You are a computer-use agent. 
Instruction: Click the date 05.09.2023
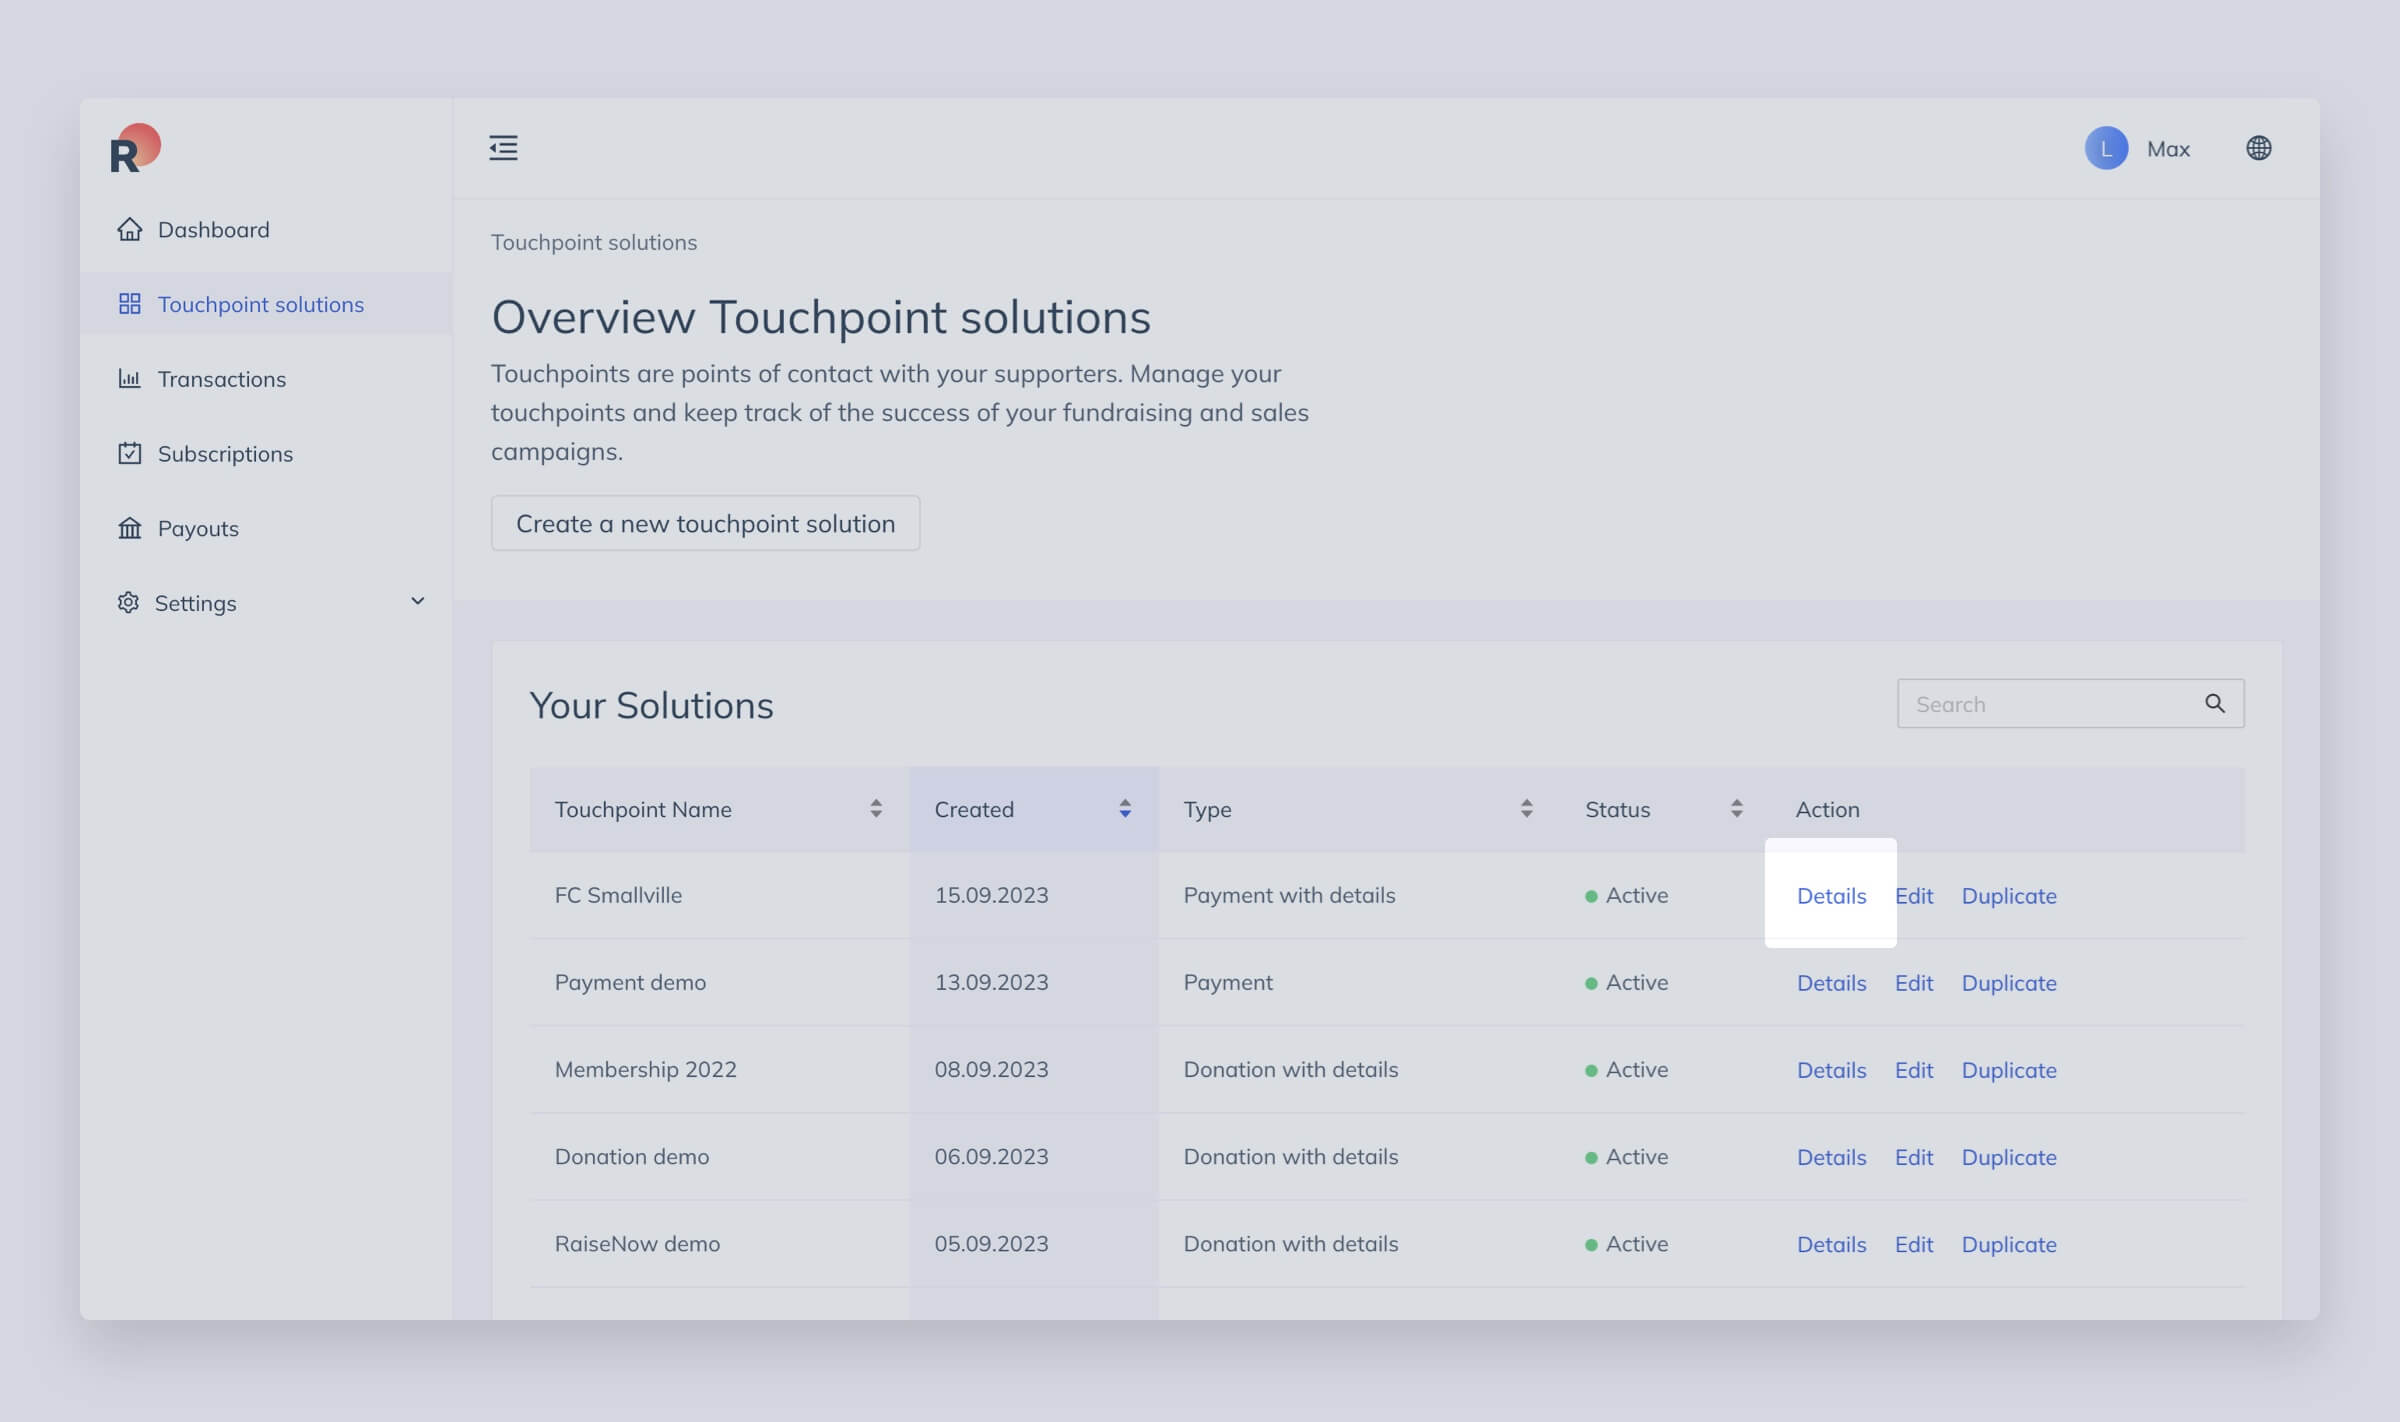tap(991, 1243)
